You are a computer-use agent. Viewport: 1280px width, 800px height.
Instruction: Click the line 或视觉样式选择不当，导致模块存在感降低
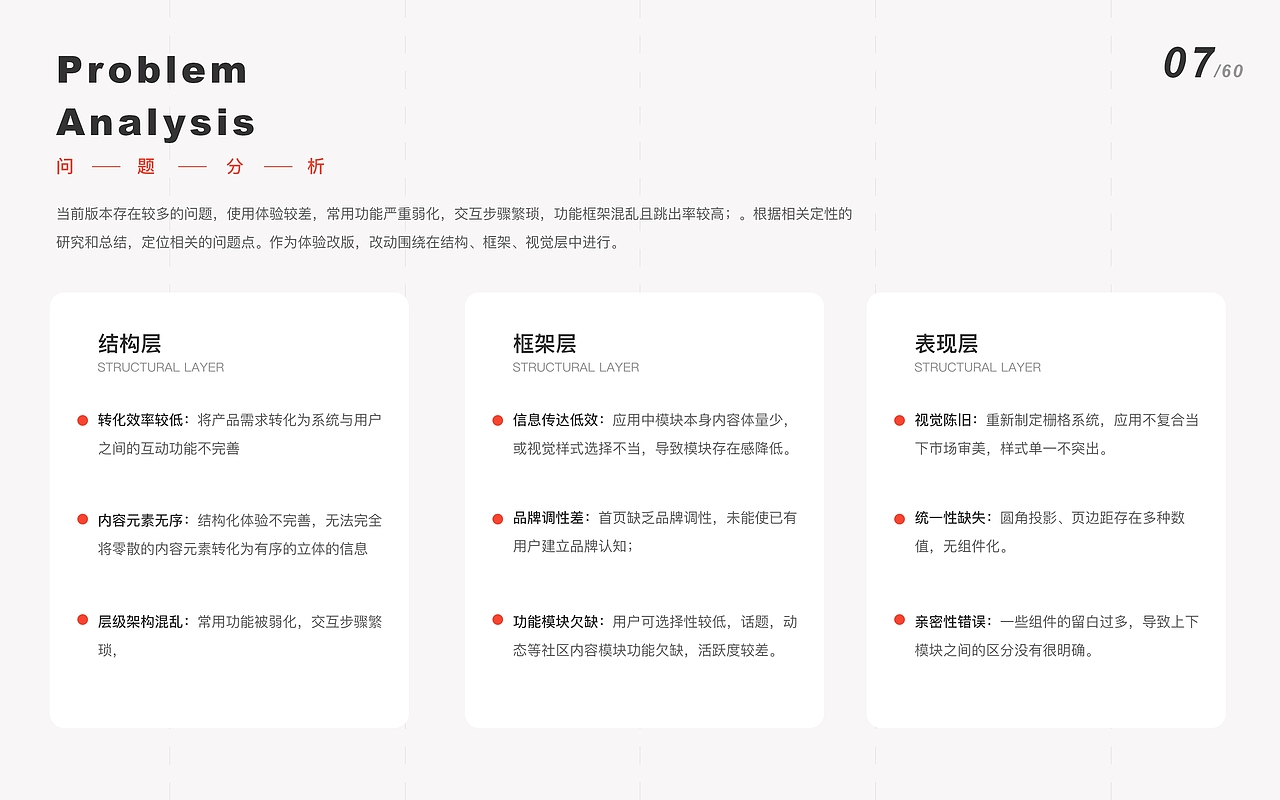[x=654, y=449]
